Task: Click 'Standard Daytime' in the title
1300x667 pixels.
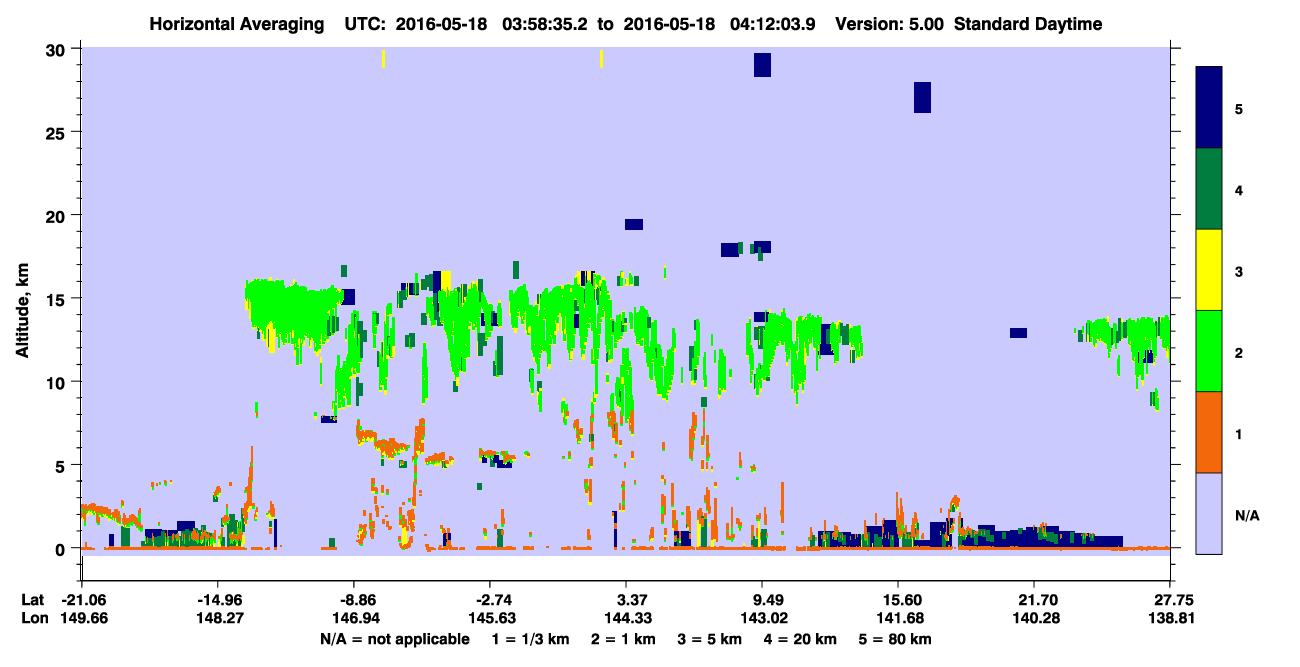Action: [1028, 24]
